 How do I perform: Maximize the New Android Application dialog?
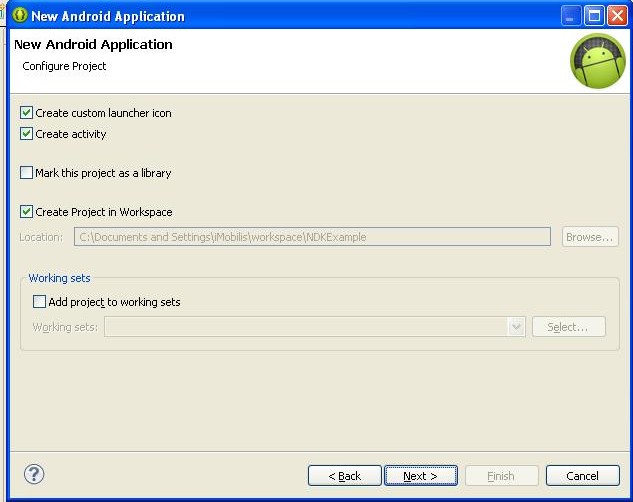(x=594, y=16)
